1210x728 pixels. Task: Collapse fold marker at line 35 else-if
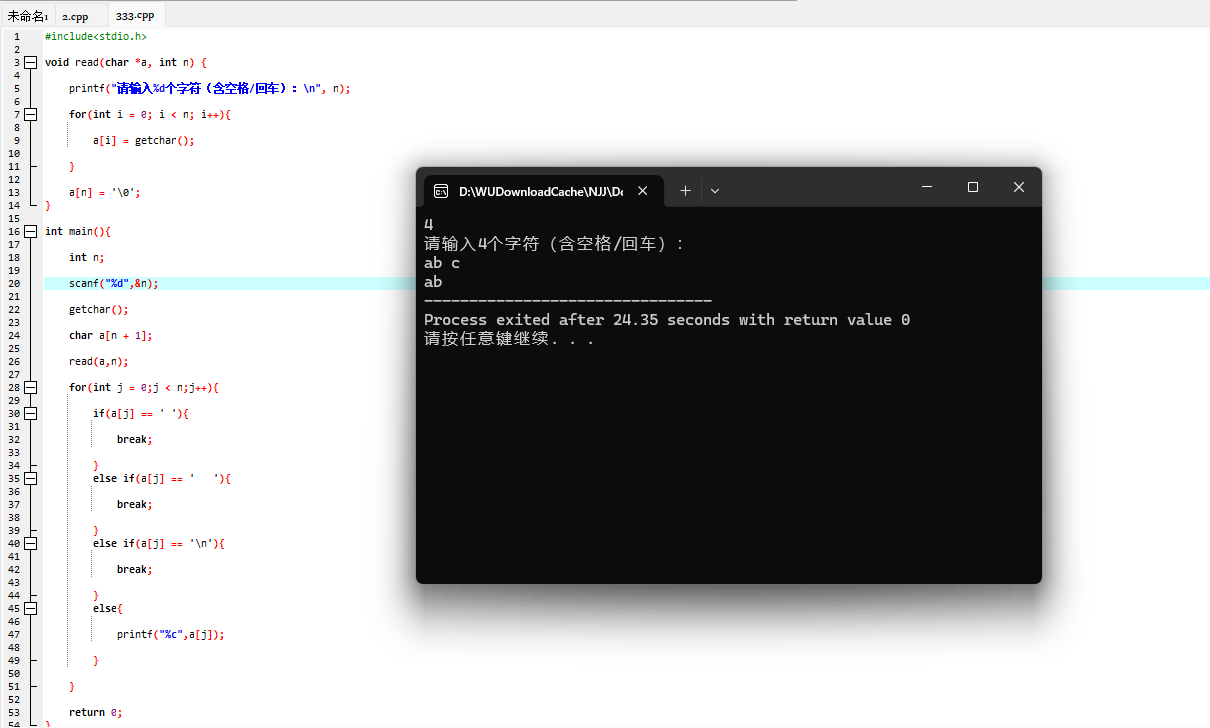click(x=30, y=478)
